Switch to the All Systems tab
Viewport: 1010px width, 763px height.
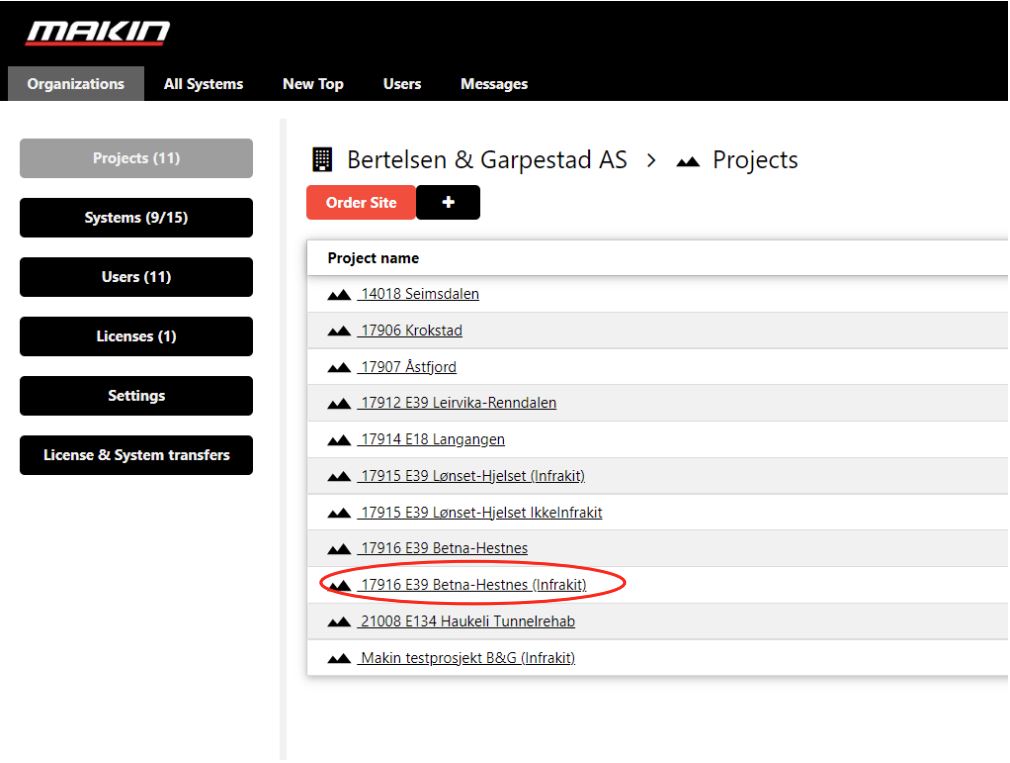point(204,84)
